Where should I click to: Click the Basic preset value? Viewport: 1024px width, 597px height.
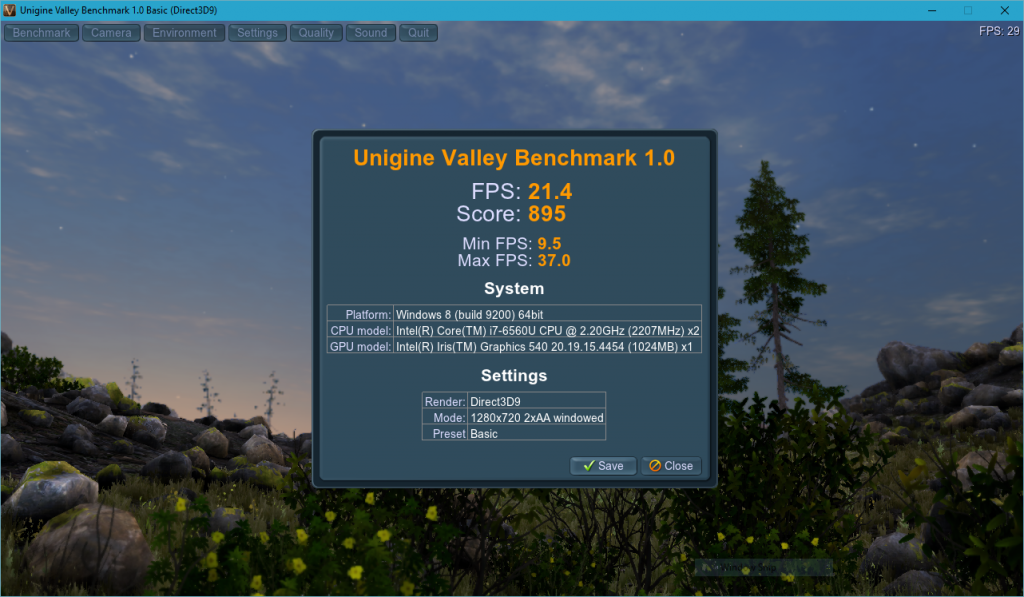click(537, 433)
